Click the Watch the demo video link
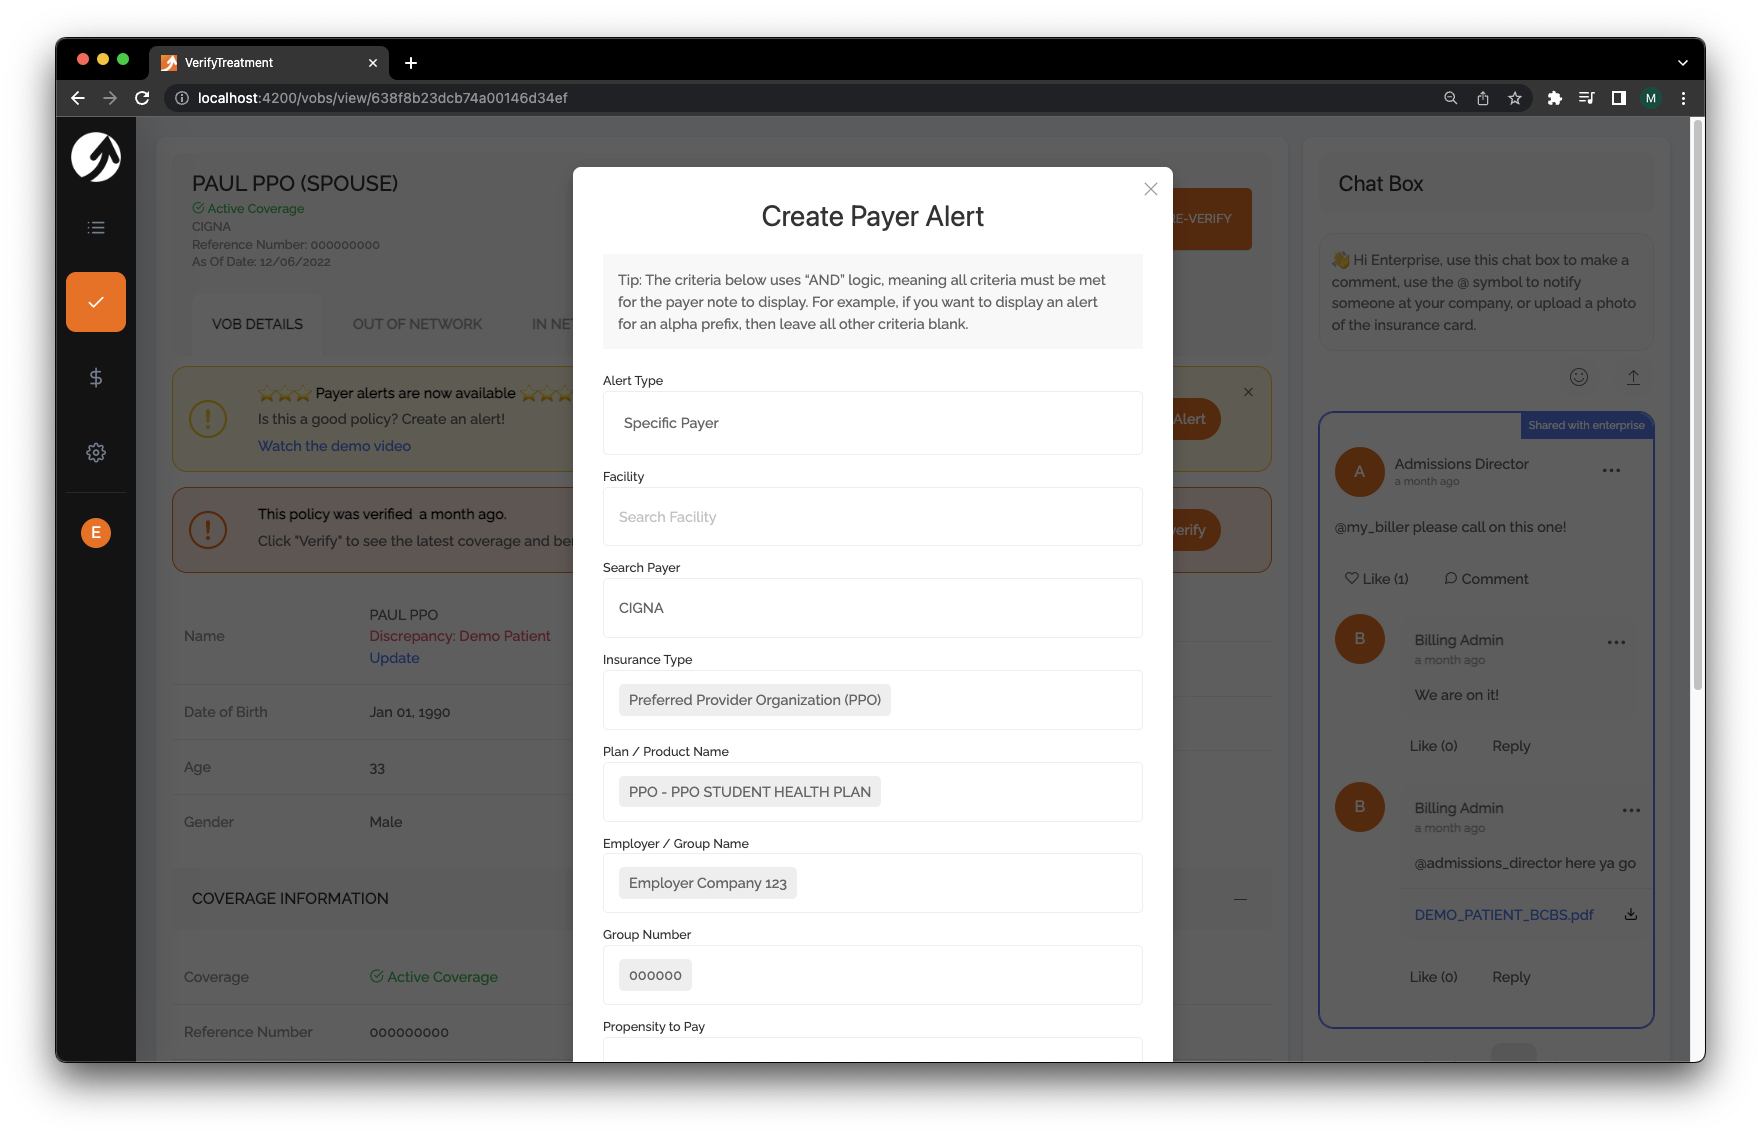This screenshot has width=1761, height=1136. [x=334, y=446]
